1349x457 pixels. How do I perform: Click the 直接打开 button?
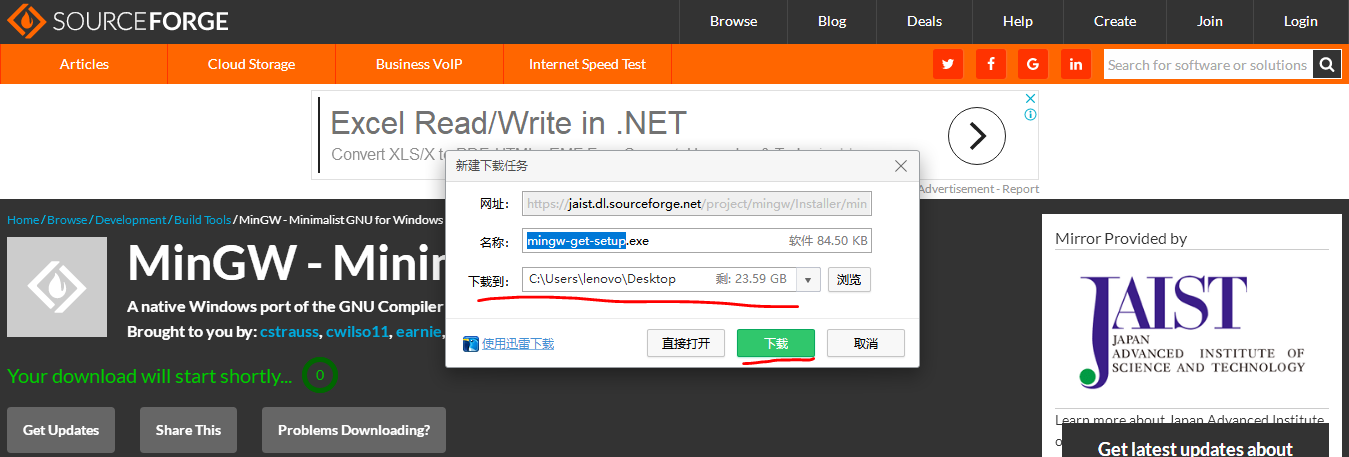tap(686, 343)
